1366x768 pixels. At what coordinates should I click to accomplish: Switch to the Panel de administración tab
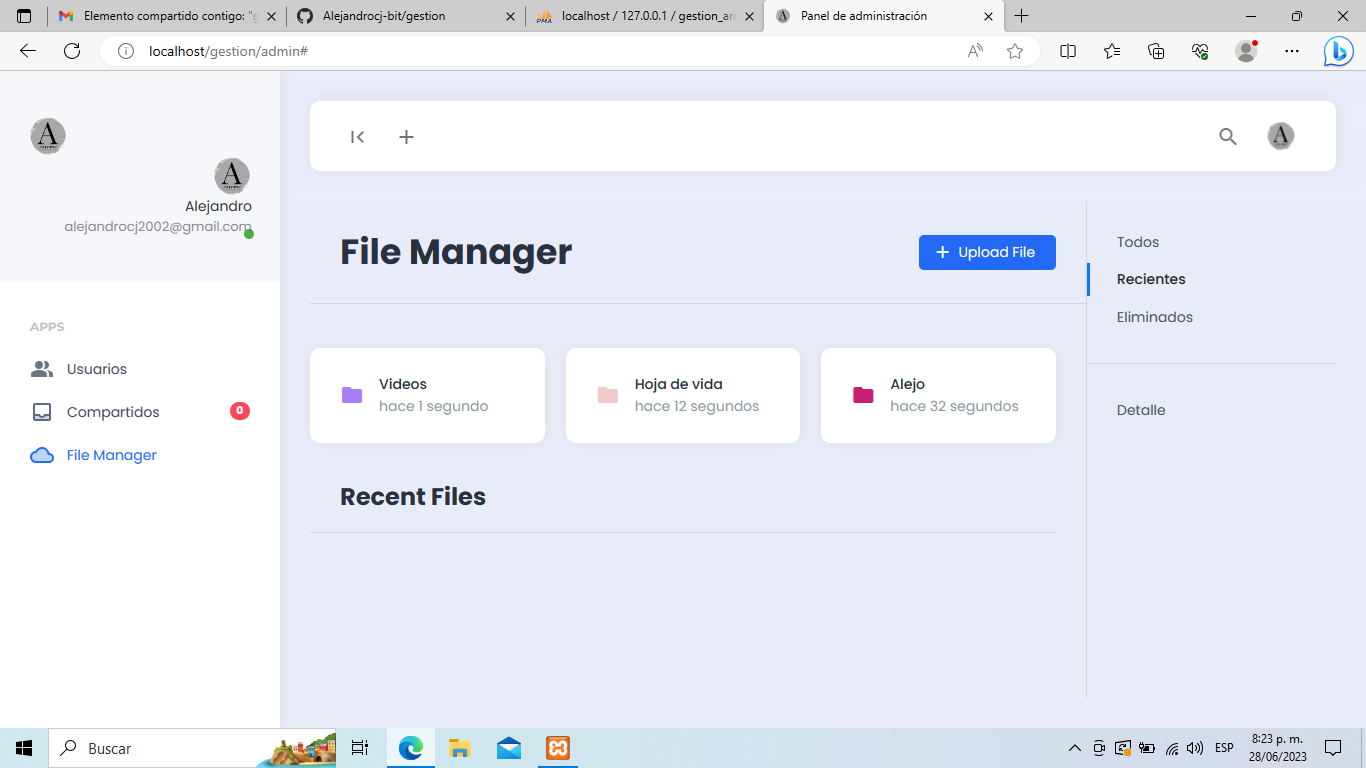click(880, 16)
